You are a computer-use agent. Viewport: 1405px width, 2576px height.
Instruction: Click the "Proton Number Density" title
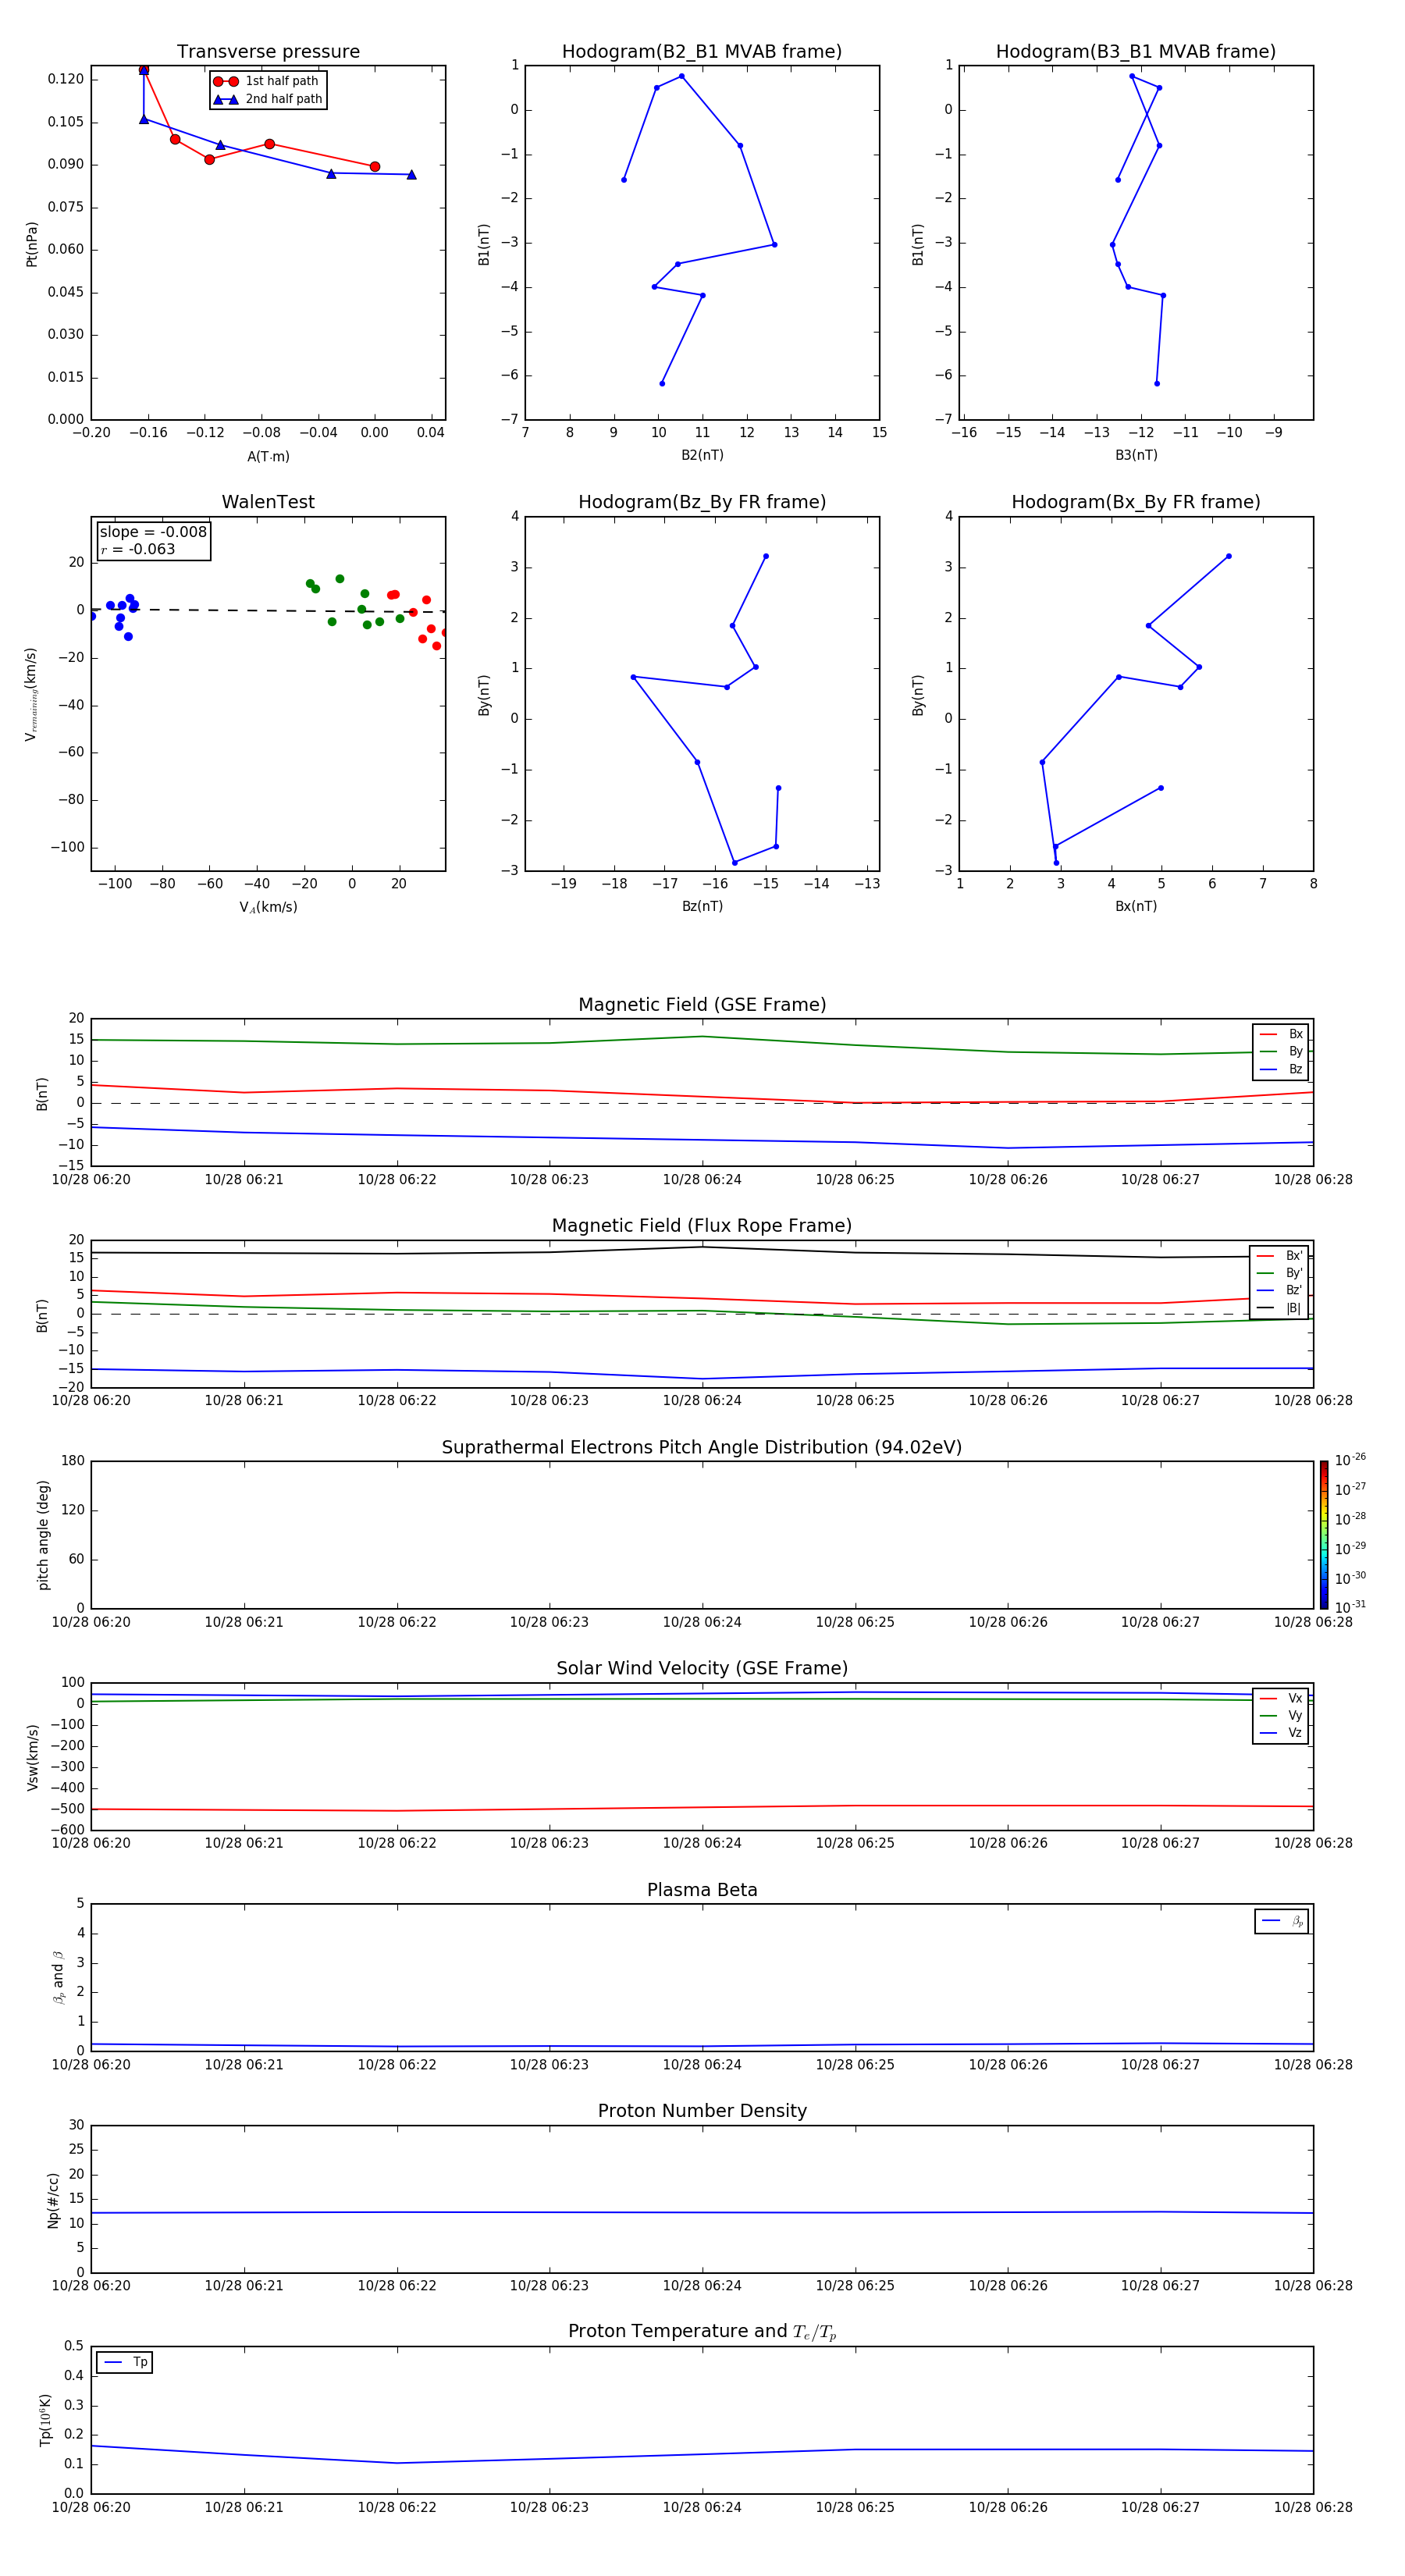pyautogui.click(x=701, y=2111)
